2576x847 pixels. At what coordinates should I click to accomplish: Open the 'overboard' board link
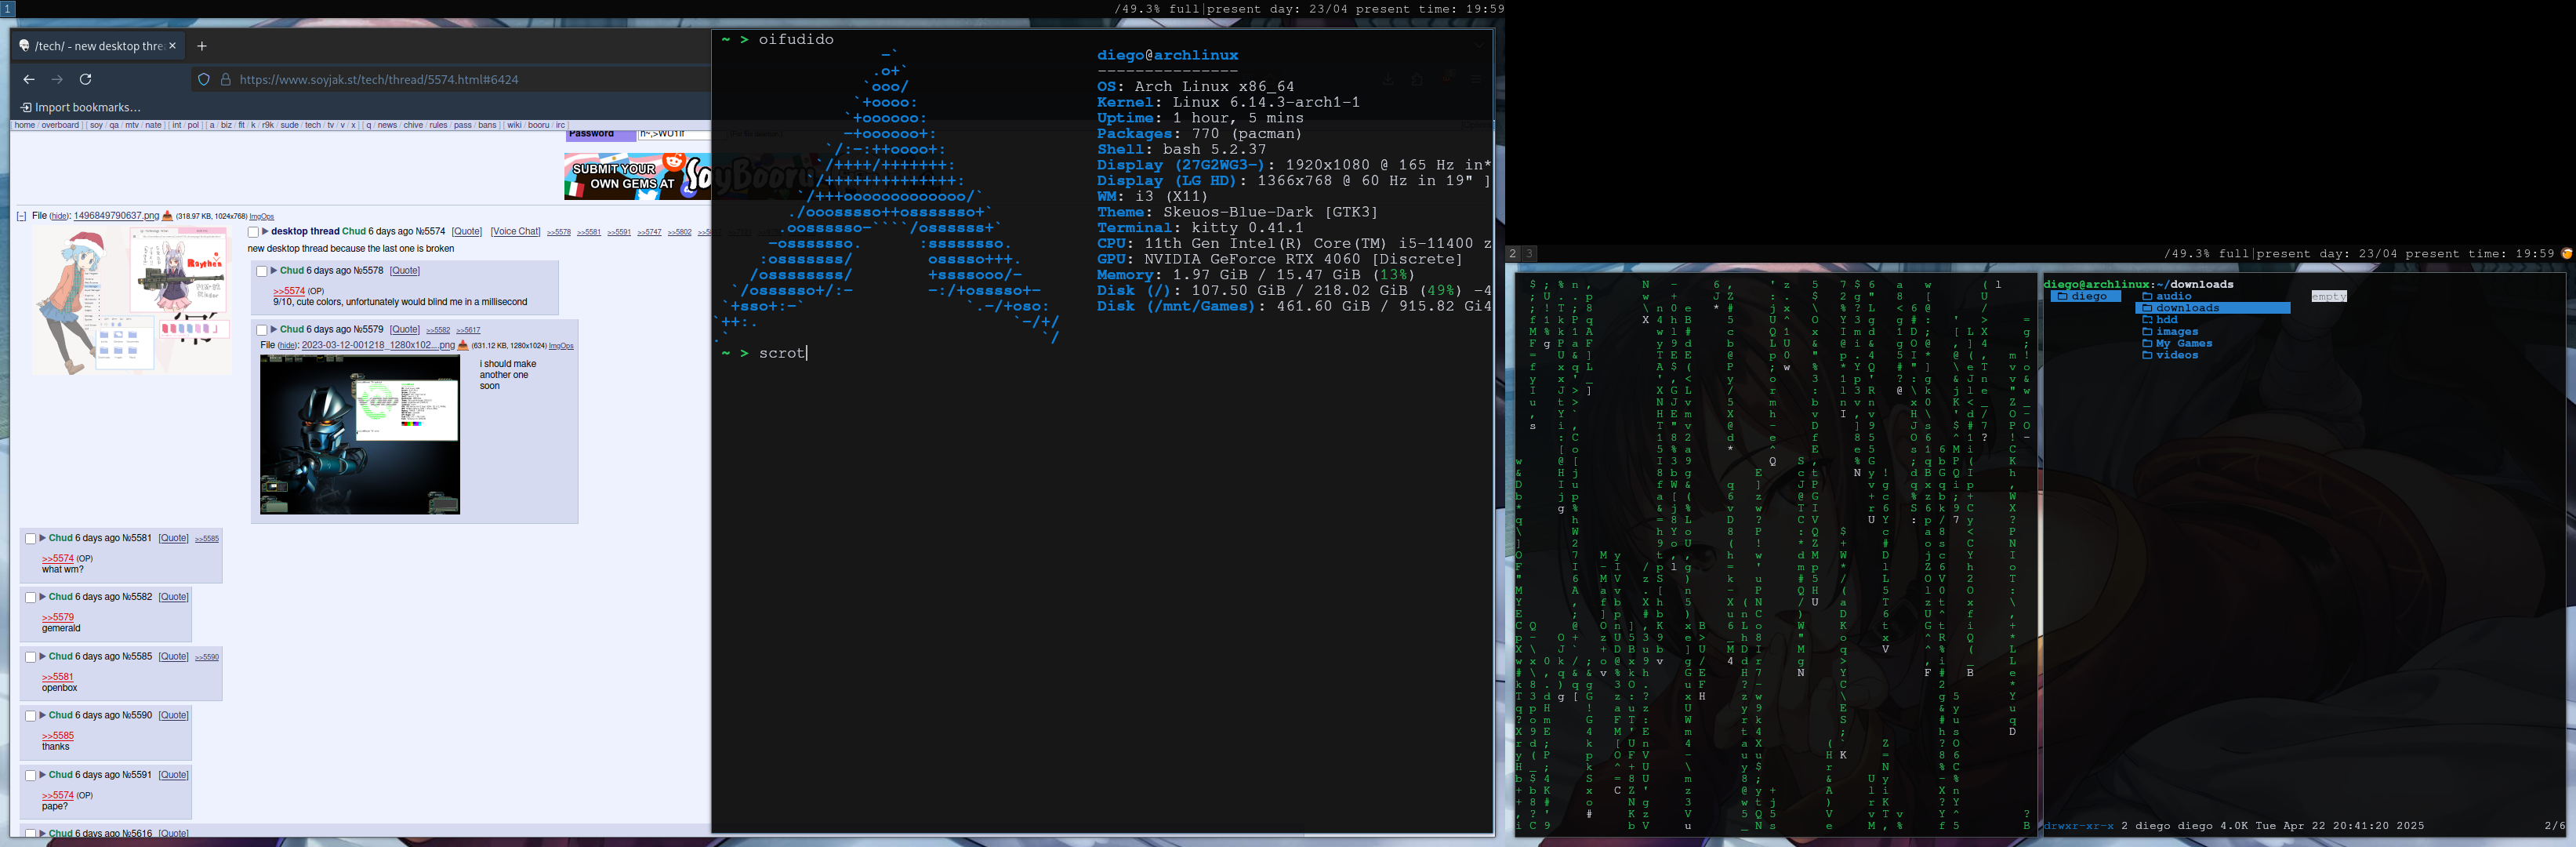point(60,125)
